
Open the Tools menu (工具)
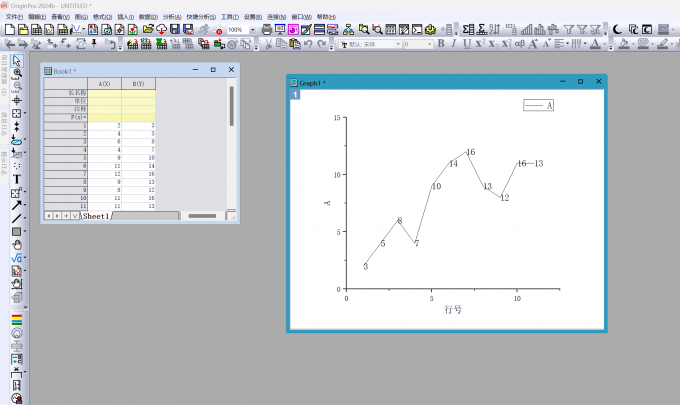pos(230,16)
